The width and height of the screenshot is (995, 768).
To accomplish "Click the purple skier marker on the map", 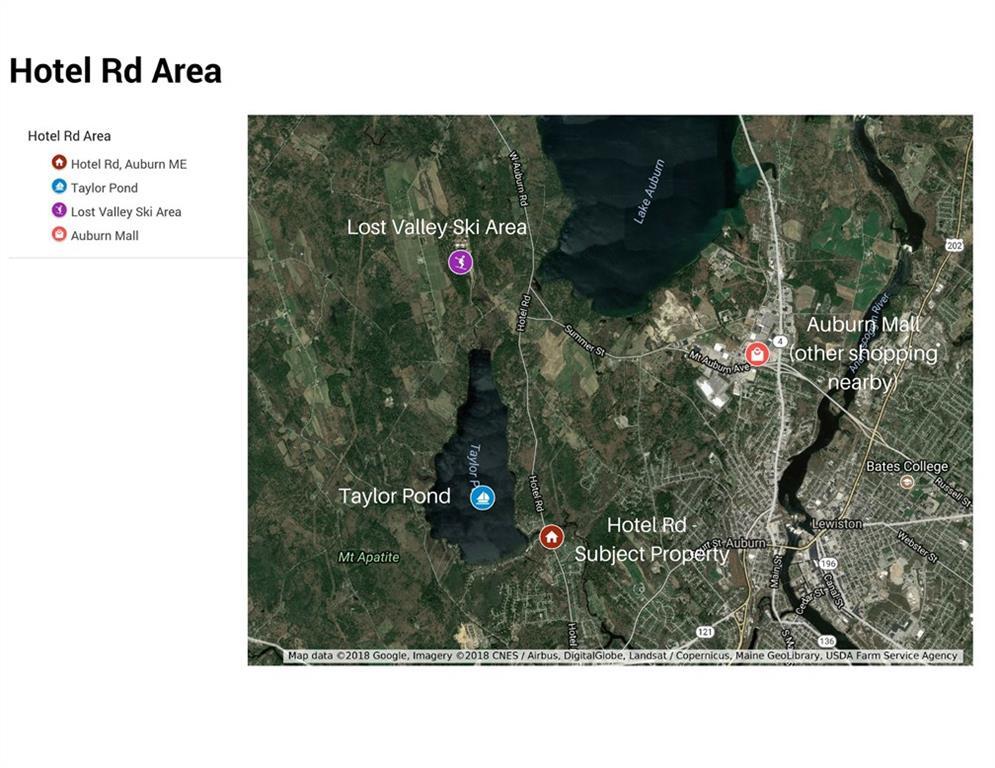I will coord(461,262).
